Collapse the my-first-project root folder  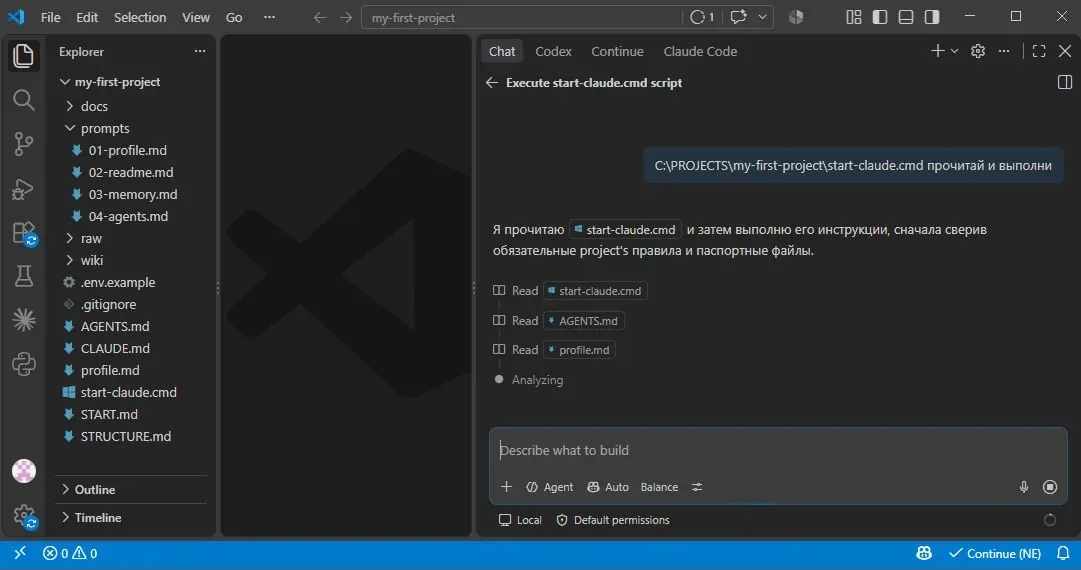pos(65,82)
